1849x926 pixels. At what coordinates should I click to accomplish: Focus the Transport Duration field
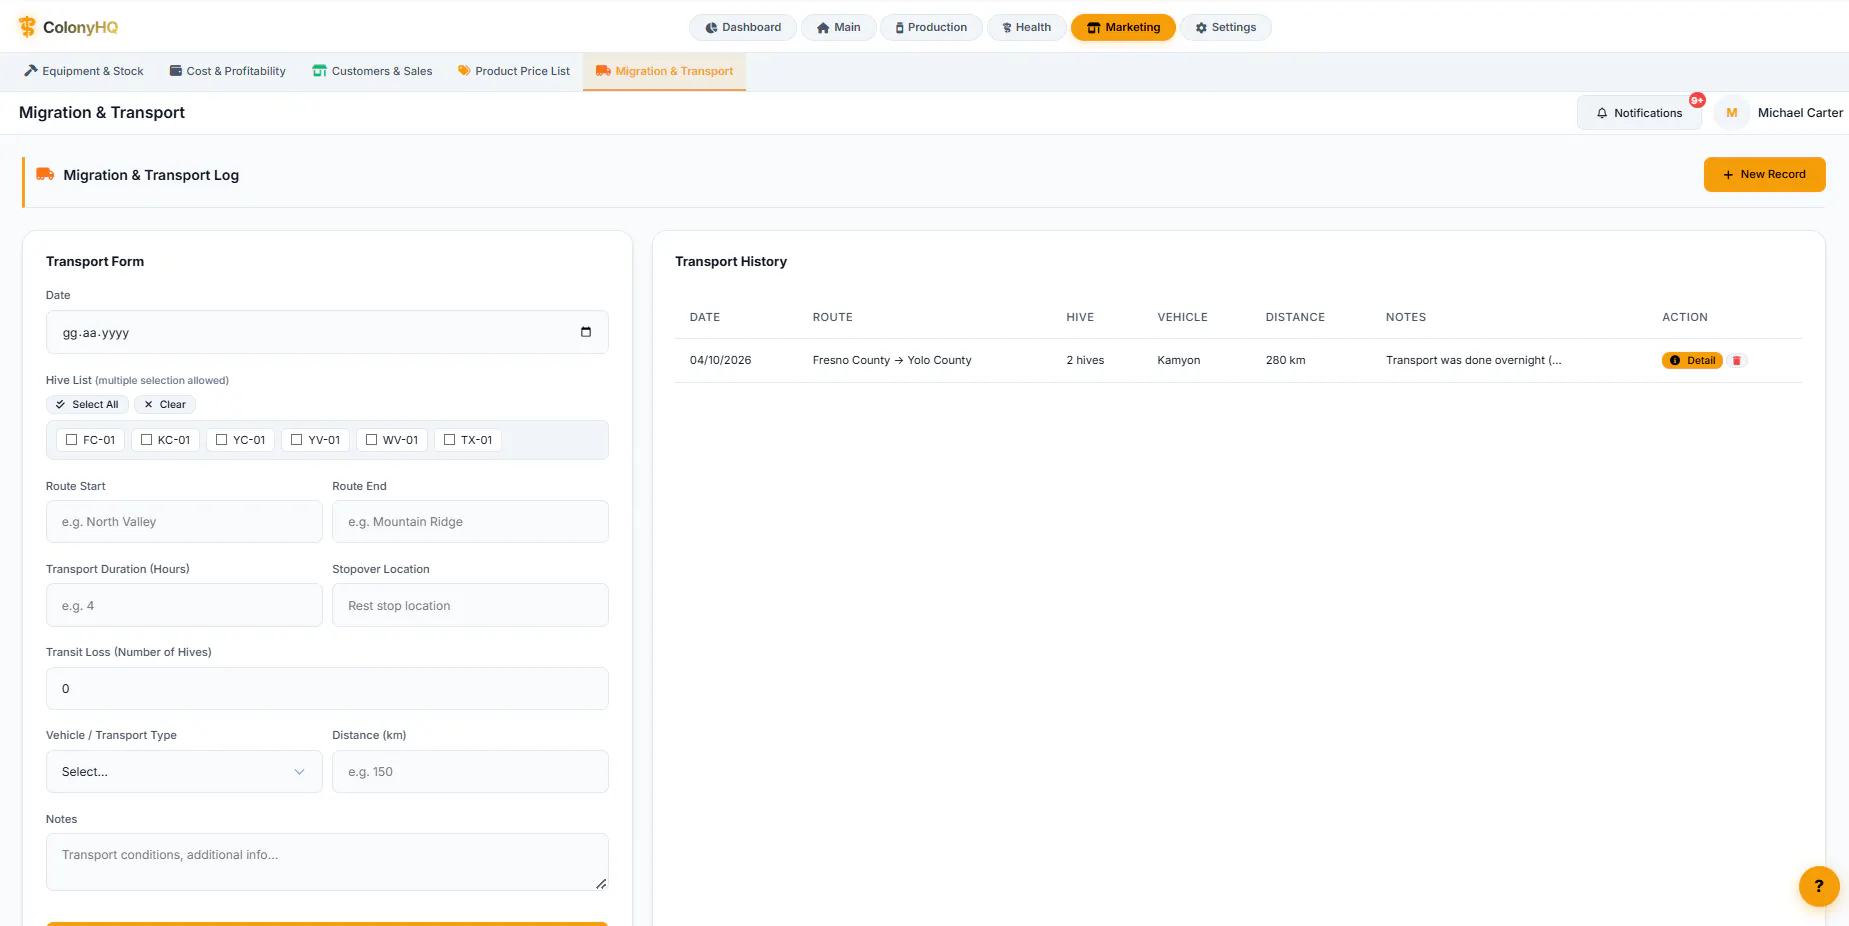click(x=184, y=605)
